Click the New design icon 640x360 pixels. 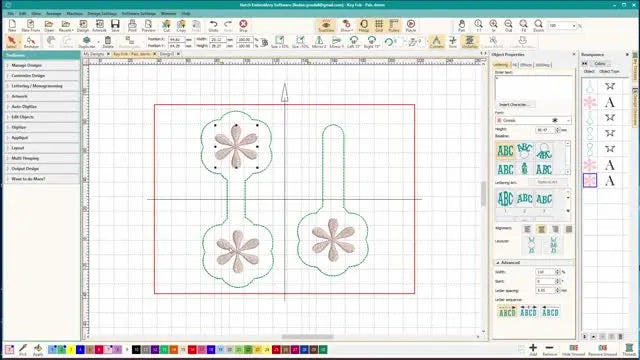12,25
